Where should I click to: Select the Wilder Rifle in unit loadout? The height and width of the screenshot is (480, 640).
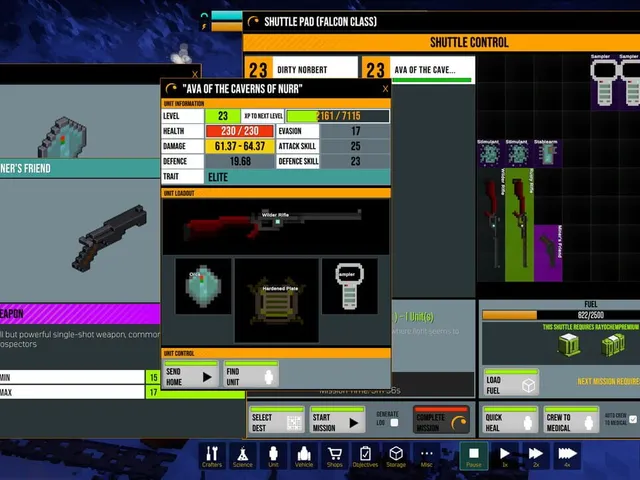tap(276, 227)
